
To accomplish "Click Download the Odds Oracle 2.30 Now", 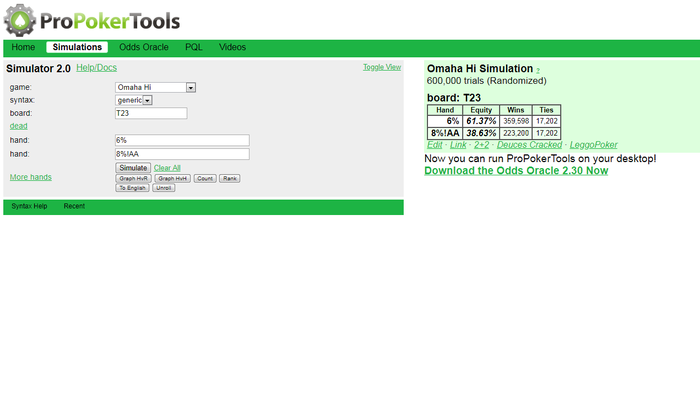I will coord(516,171).
